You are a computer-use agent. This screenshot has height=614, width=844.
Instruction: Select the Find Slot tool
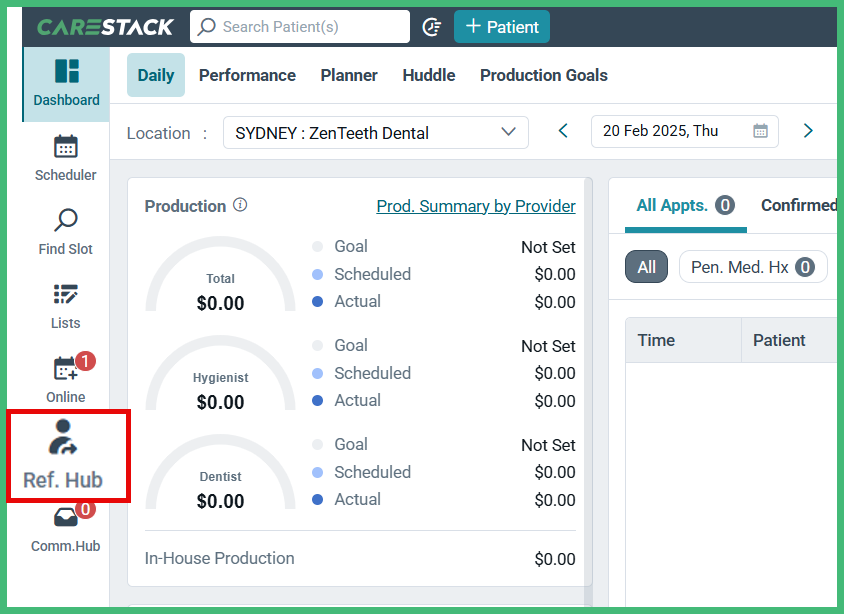point(65,233)
